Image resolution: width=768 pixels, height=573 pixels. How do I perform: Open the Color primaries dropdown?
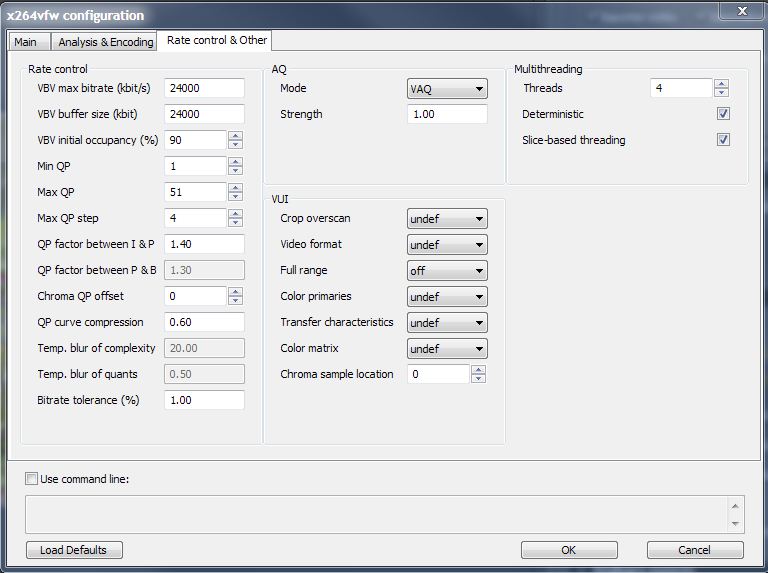point(447,296)
